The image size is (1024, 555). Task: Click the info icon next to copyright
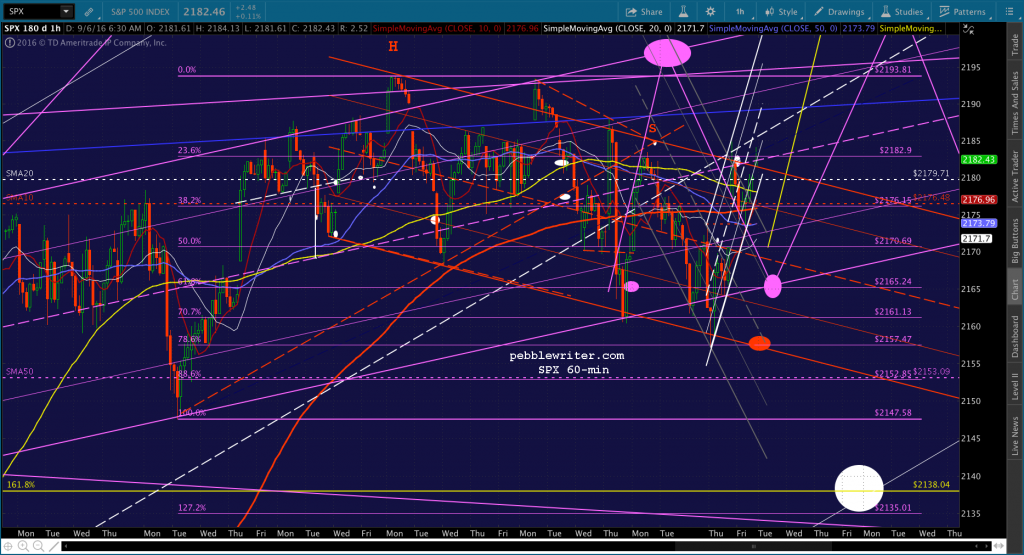click(x=9, y=42)
